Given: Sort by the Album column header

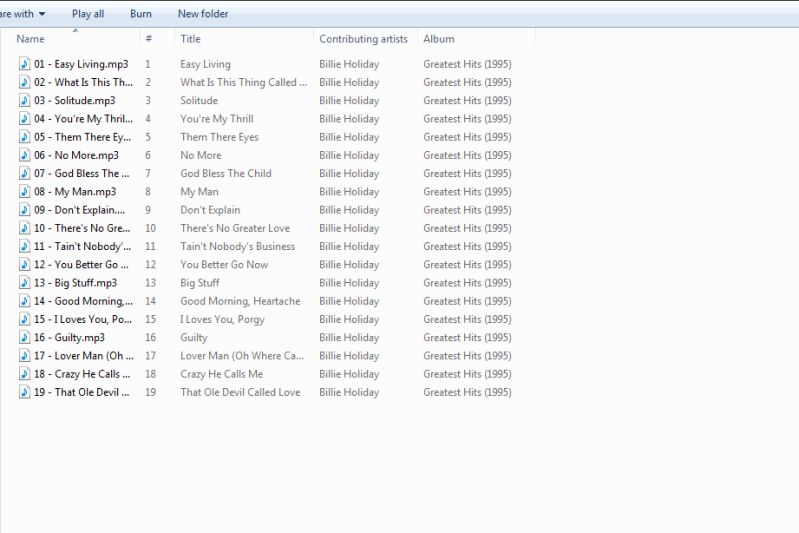Looking at the screenshot, I should 439,39.
